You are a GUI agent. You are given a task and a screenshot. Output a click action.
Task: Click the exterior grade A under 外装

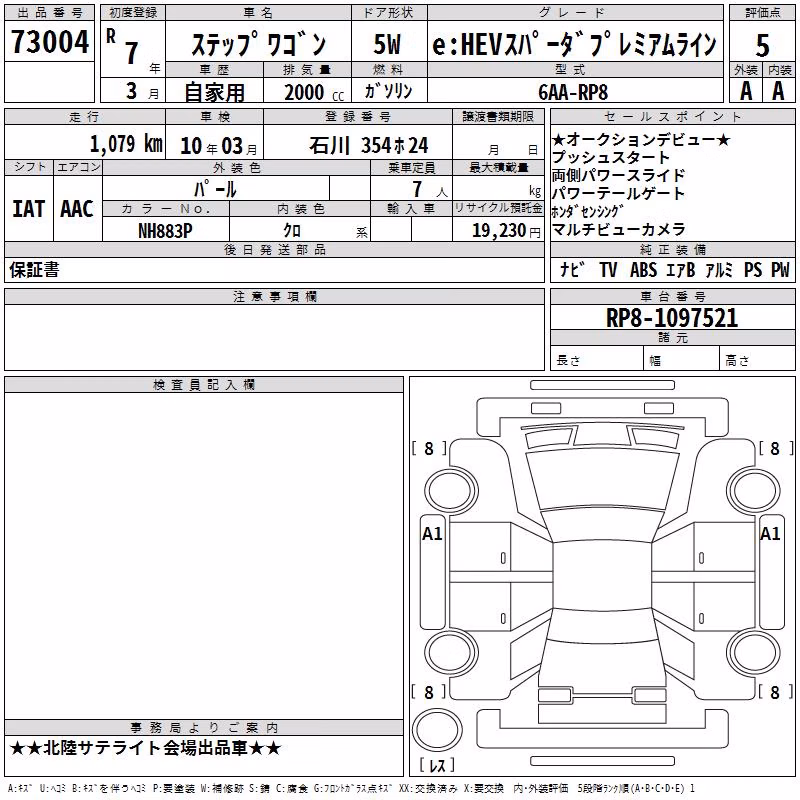tap(746, 91)
